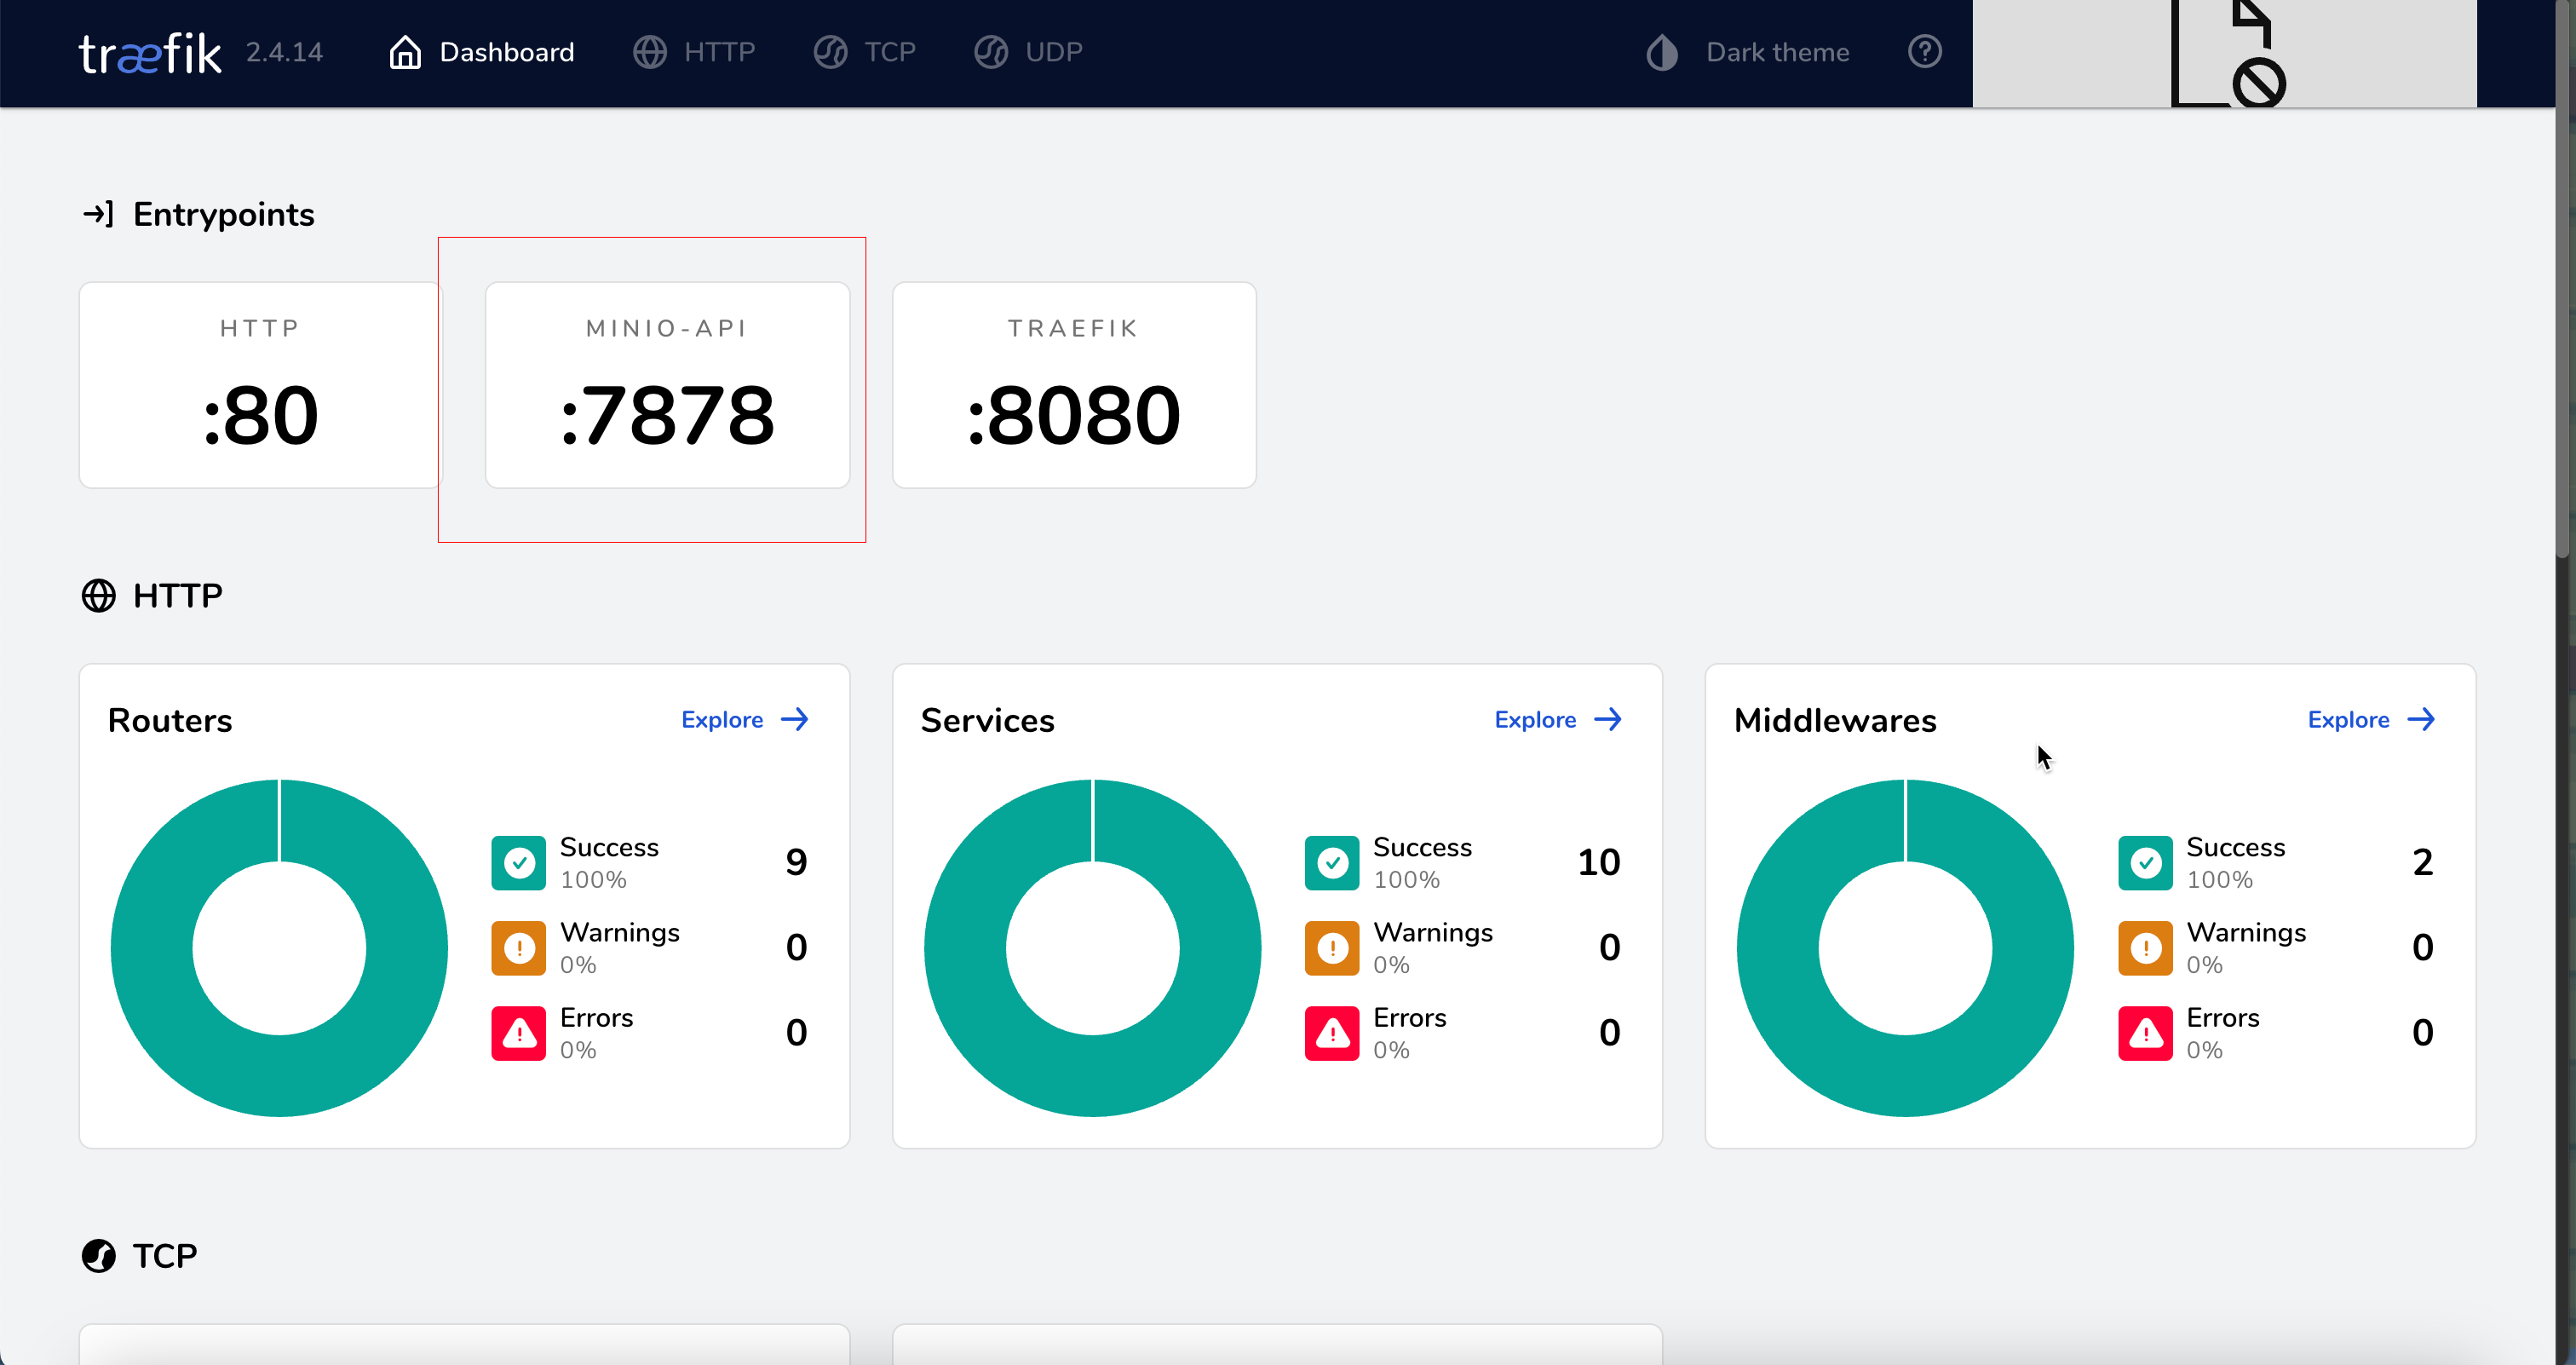Click the Entrypoints arrow icon
This screenshot has width=2576, height=1365.
tap(98, 213)
